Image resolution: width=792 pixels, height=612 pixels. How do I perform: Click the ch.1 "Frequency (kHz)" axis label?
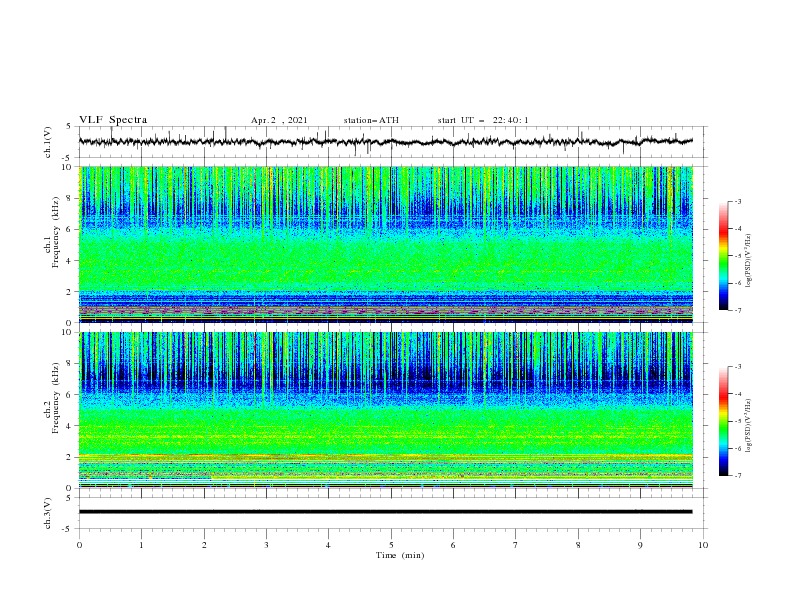pyautogui.click(x=56, y=233)
